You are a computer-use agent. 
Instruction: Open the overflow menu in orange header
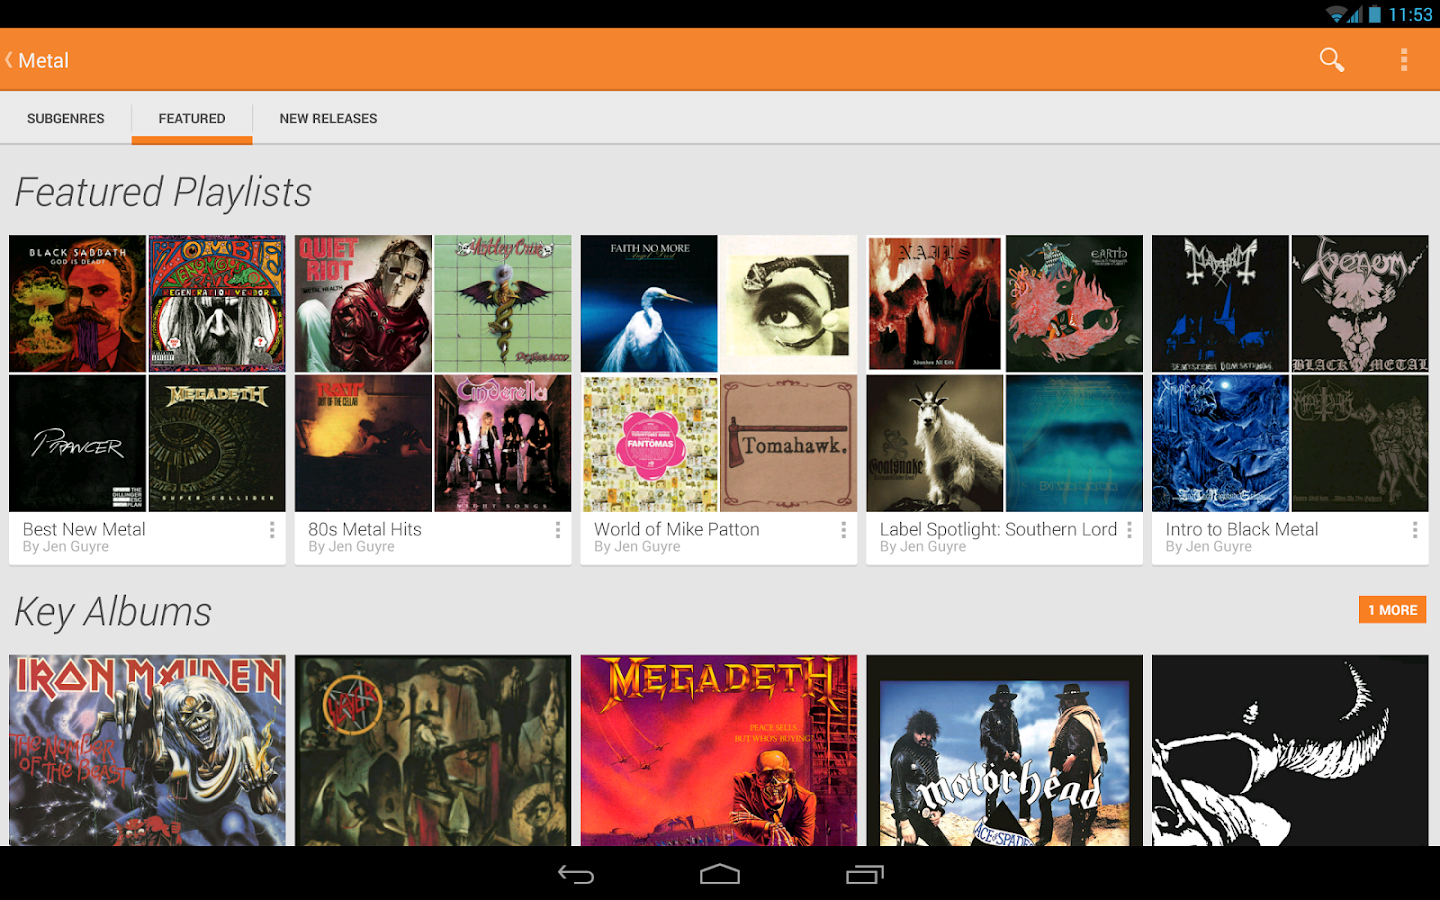coord(1404,60)
